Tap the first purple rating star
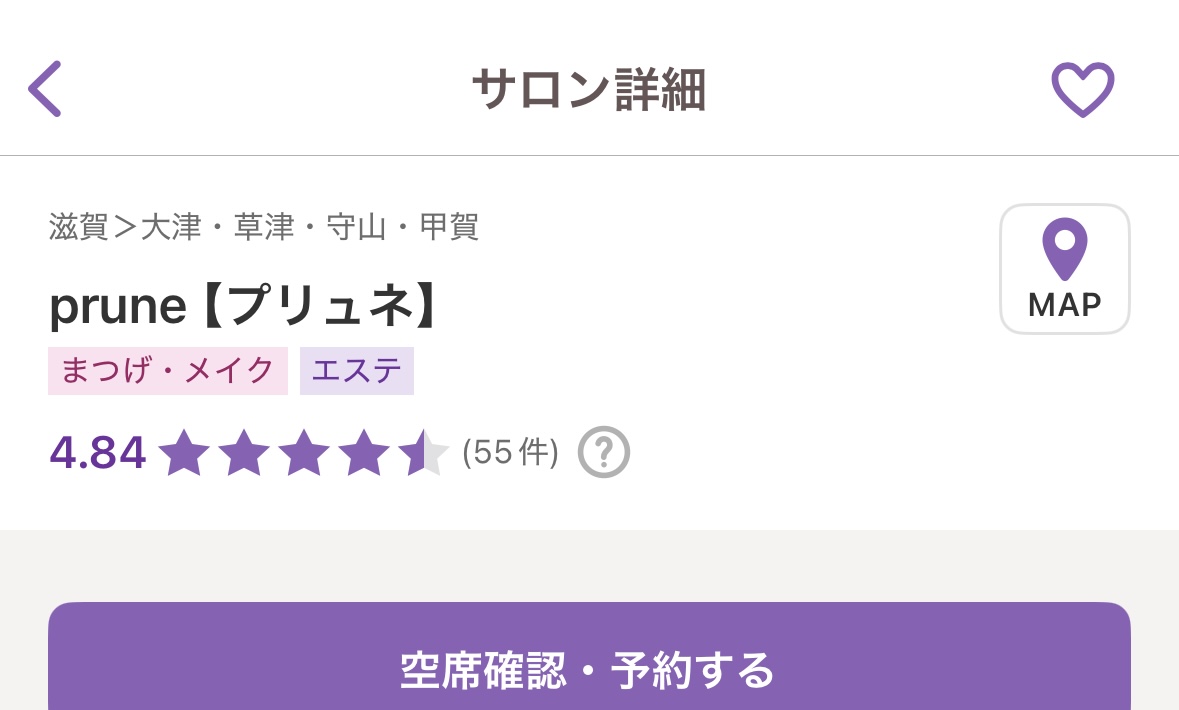This screenshot has width=1179, height=710. tap(183, 452)
